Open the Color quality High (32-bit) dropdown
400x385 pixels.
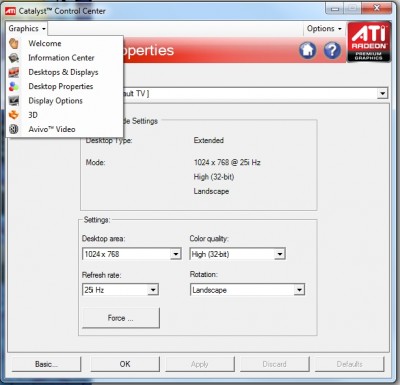coord(279,254)
